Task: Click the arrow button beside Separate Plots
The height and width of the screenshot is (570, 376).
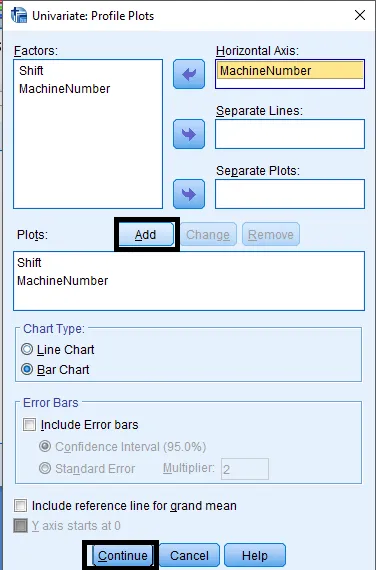Action: [x=189, y=194]
